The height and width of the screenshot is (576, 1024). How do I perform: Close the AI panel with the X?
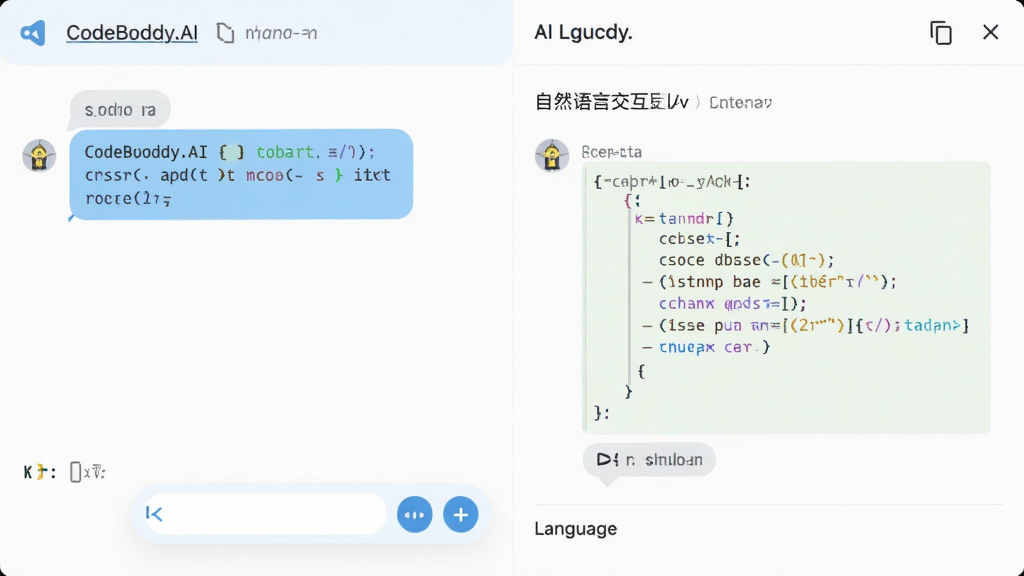pyautogui.click(x=990, y=32)
